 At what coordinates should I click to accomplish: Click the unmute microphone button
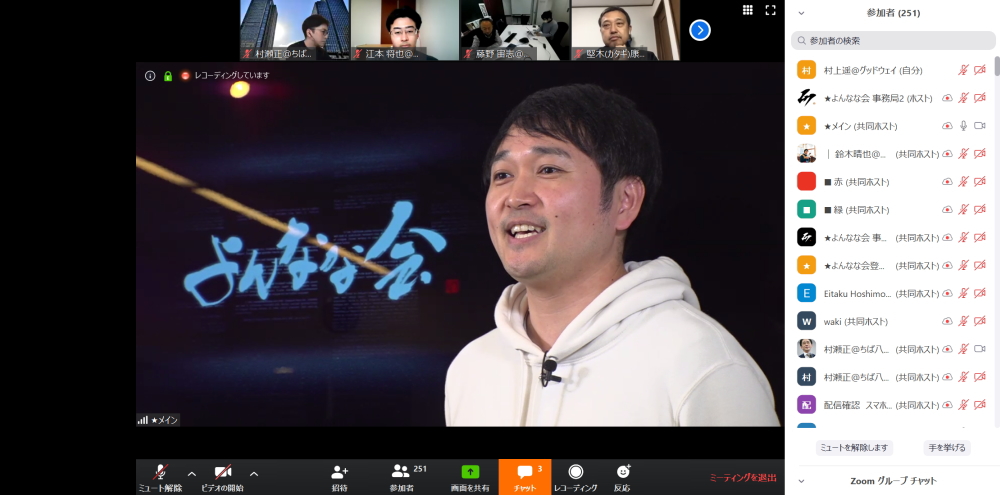point(160,477)
